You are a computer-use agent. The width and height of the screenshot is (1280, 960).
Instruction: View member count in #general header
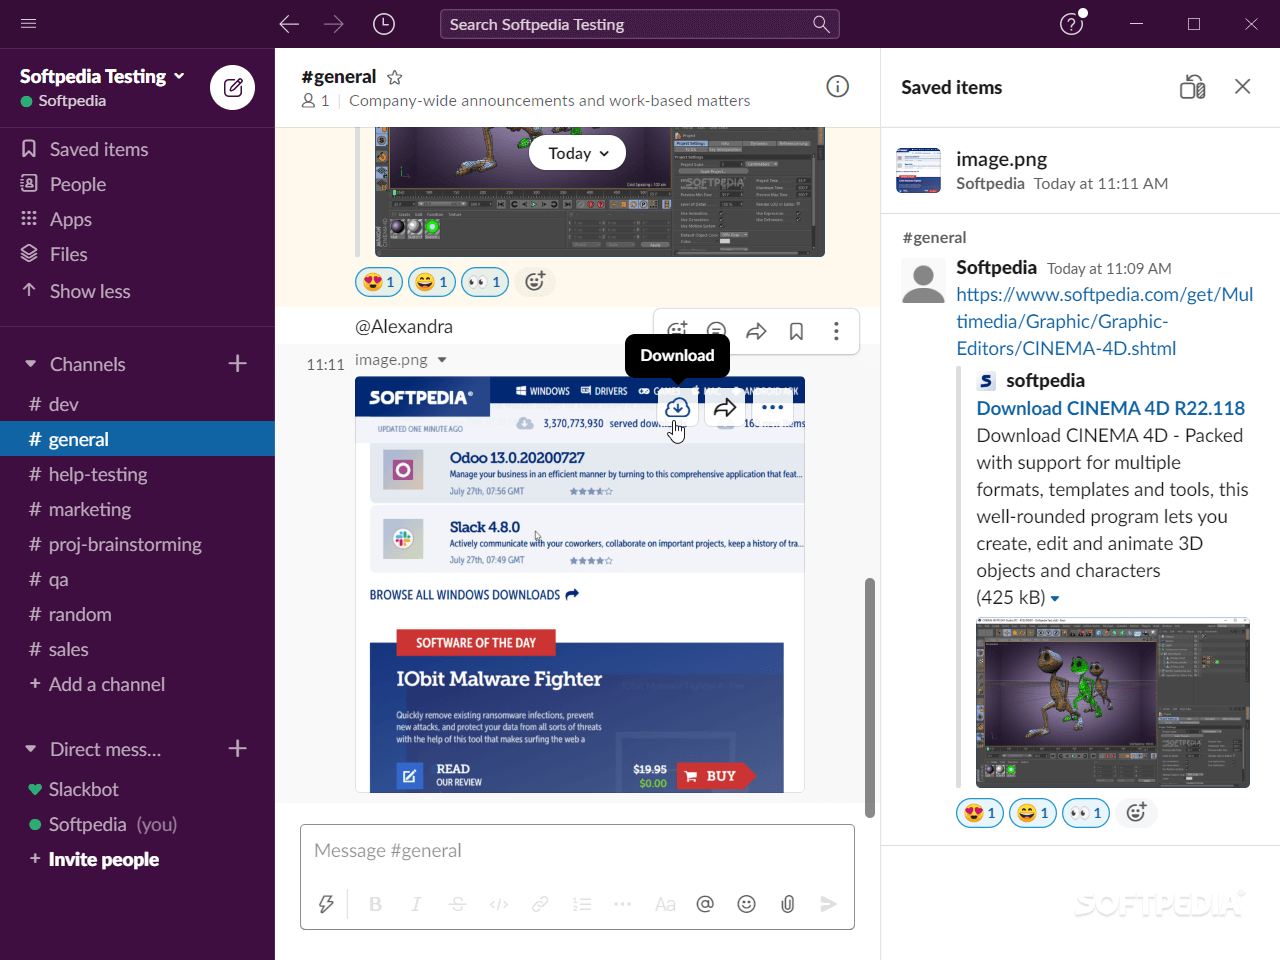315,101
